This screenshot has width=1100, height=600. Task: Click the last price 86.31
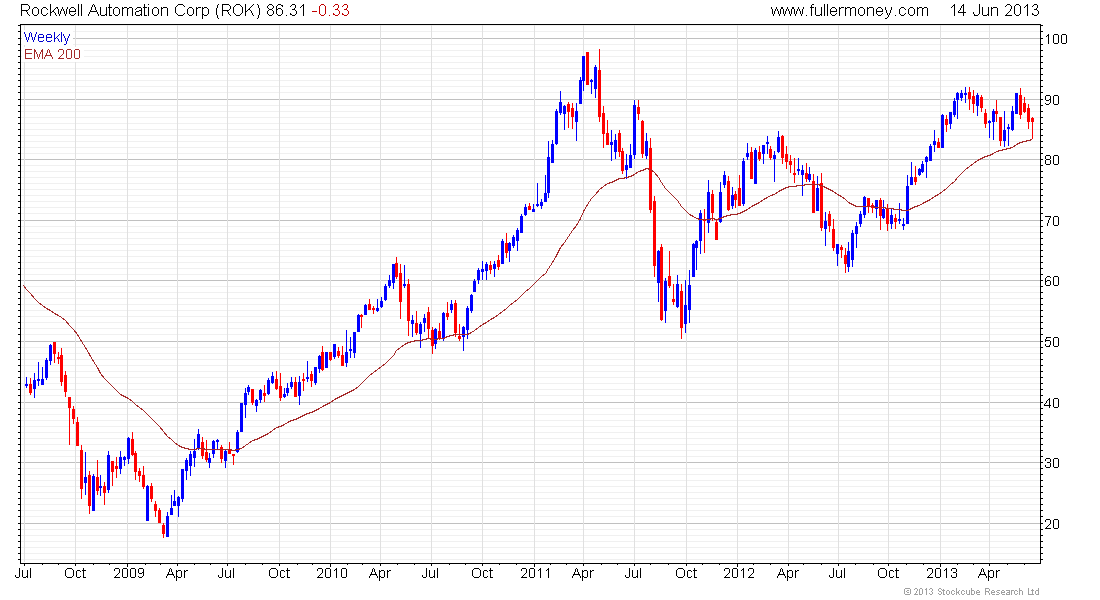(286, 11)
